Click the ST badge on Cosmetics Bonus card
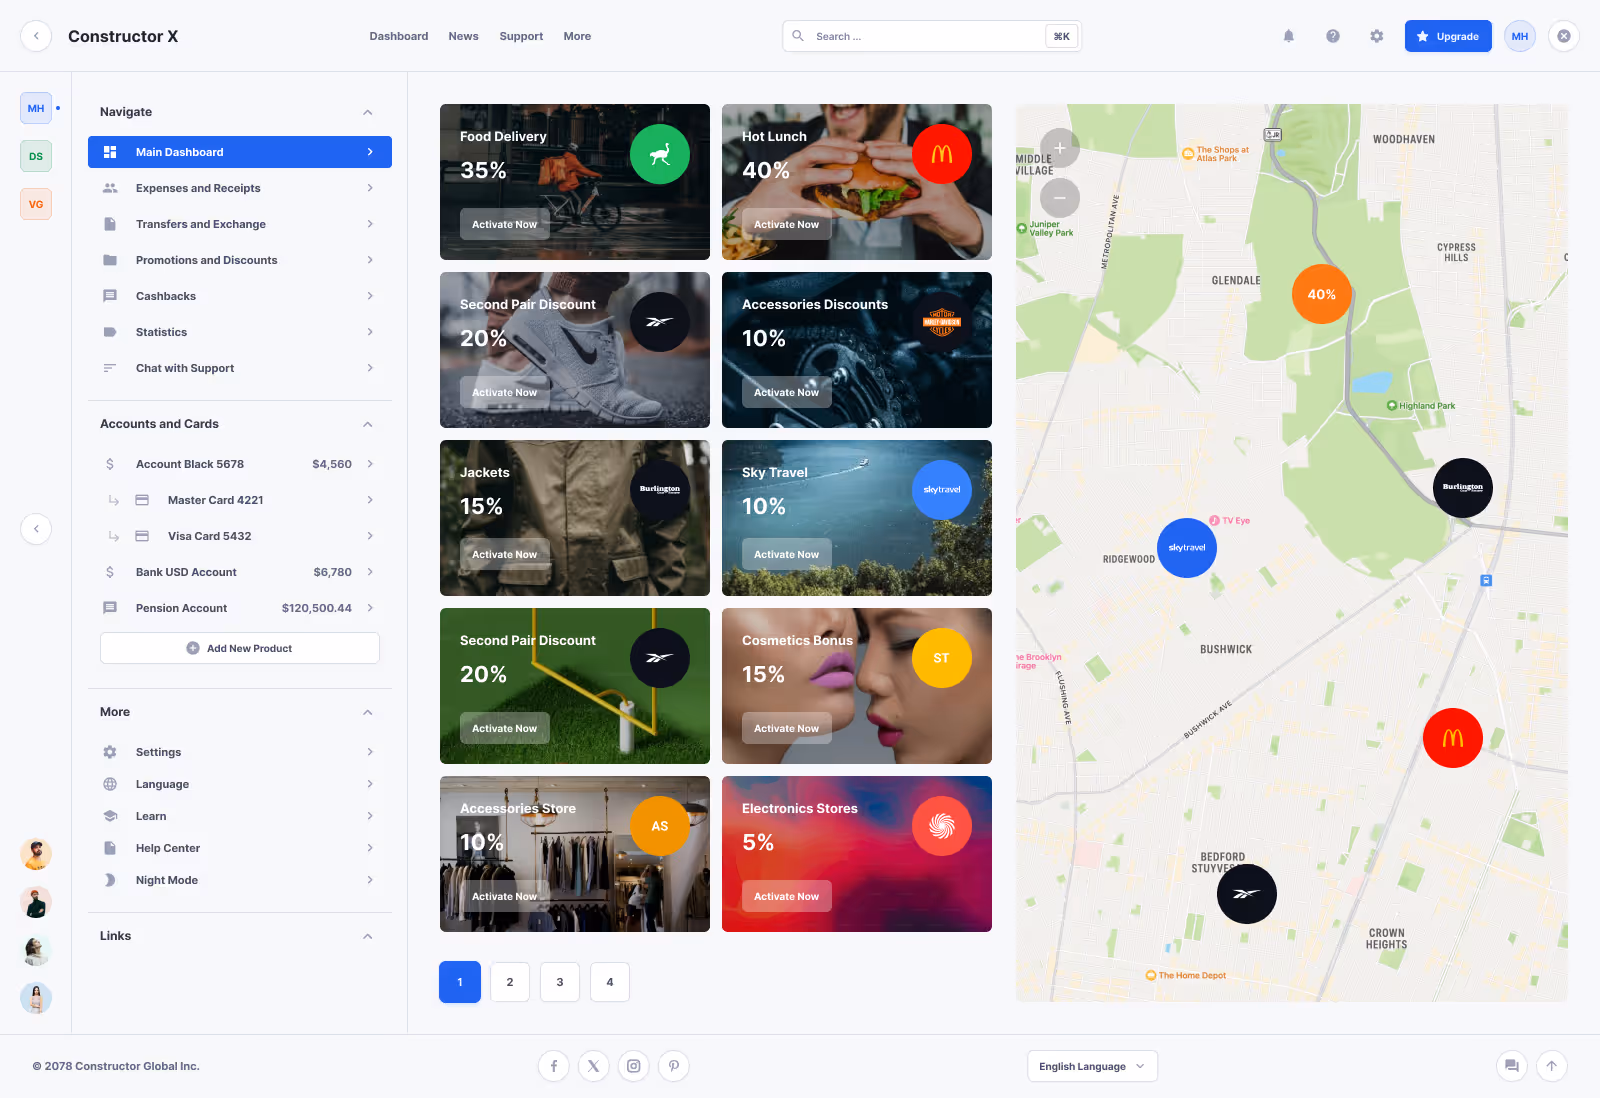Image resolution: width=1600 pixels, height=1098 pixels. pyautogui.click(x=942, y=658)
